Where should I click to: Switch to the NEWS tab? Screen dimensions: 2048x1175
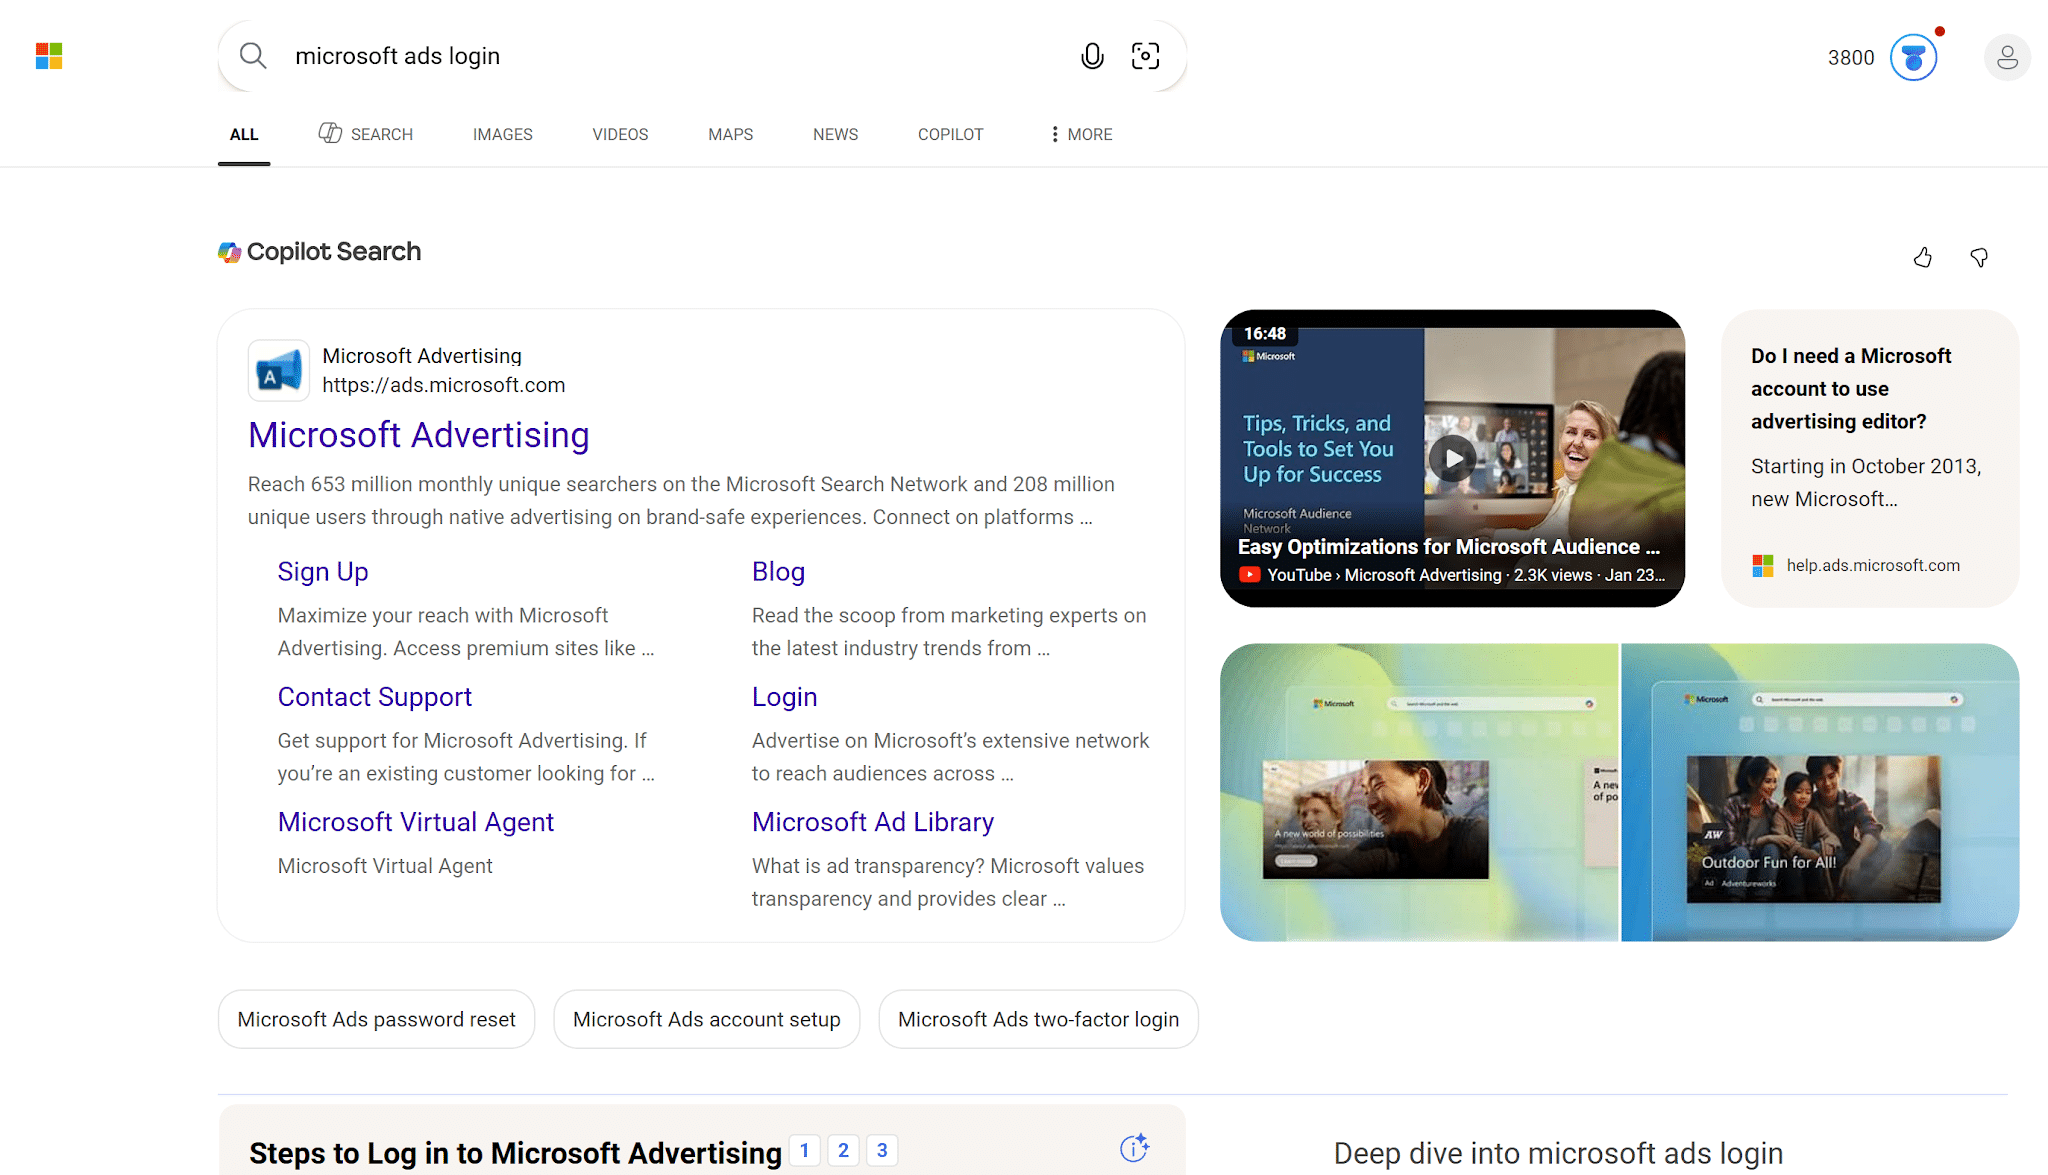[836, 134]
